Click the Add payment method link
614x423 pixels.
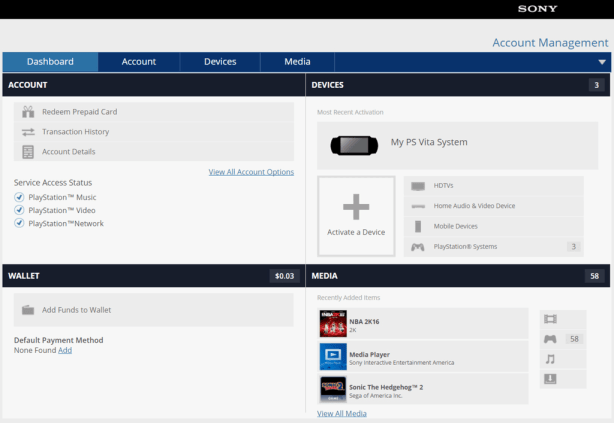coord(65,350)
